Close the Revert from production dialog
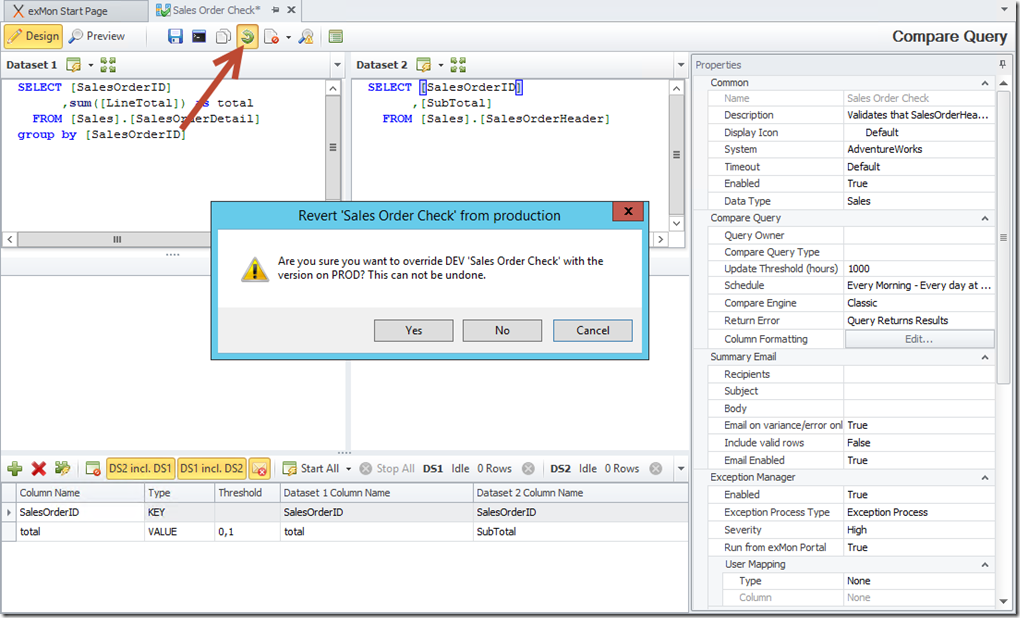The height and width of the screenshot is (618, 1020). [x=628, y=211]
